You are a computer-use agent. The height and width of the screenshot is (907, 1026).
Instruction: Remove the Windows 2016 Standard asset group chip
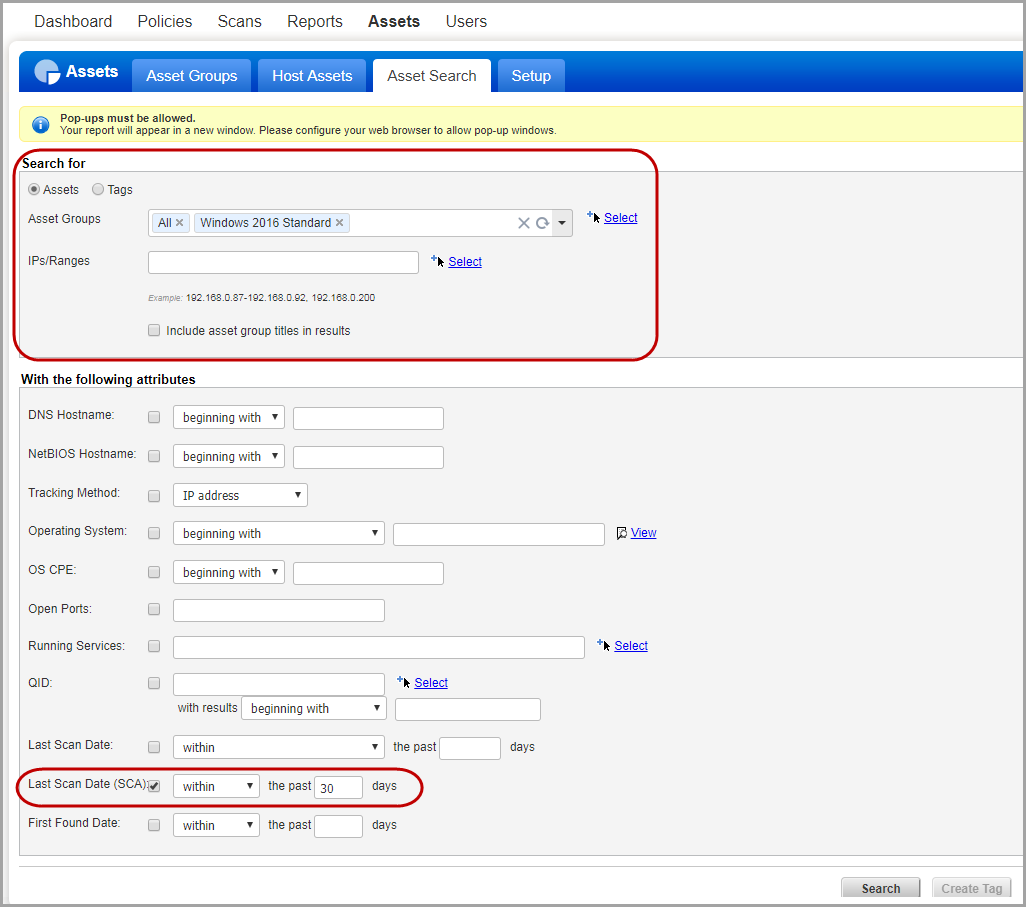click(x=337, y=222)
